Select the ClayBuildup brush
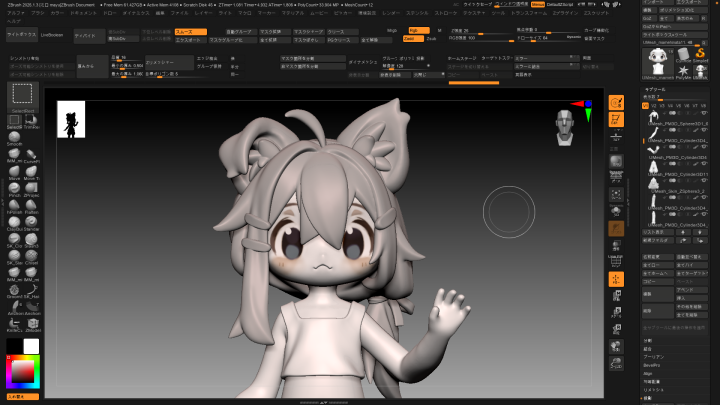The image size is (720, 405). point(14,223)
